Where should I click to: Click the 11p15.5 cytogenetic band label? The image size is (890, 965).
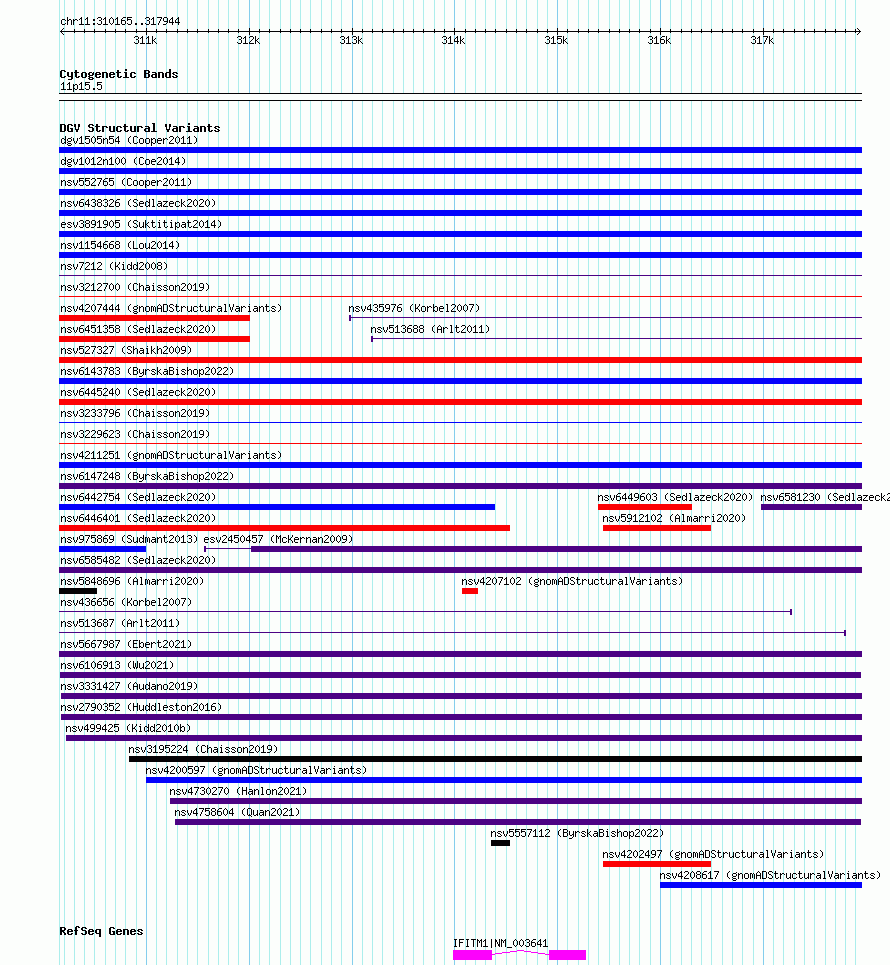point(81,86)
